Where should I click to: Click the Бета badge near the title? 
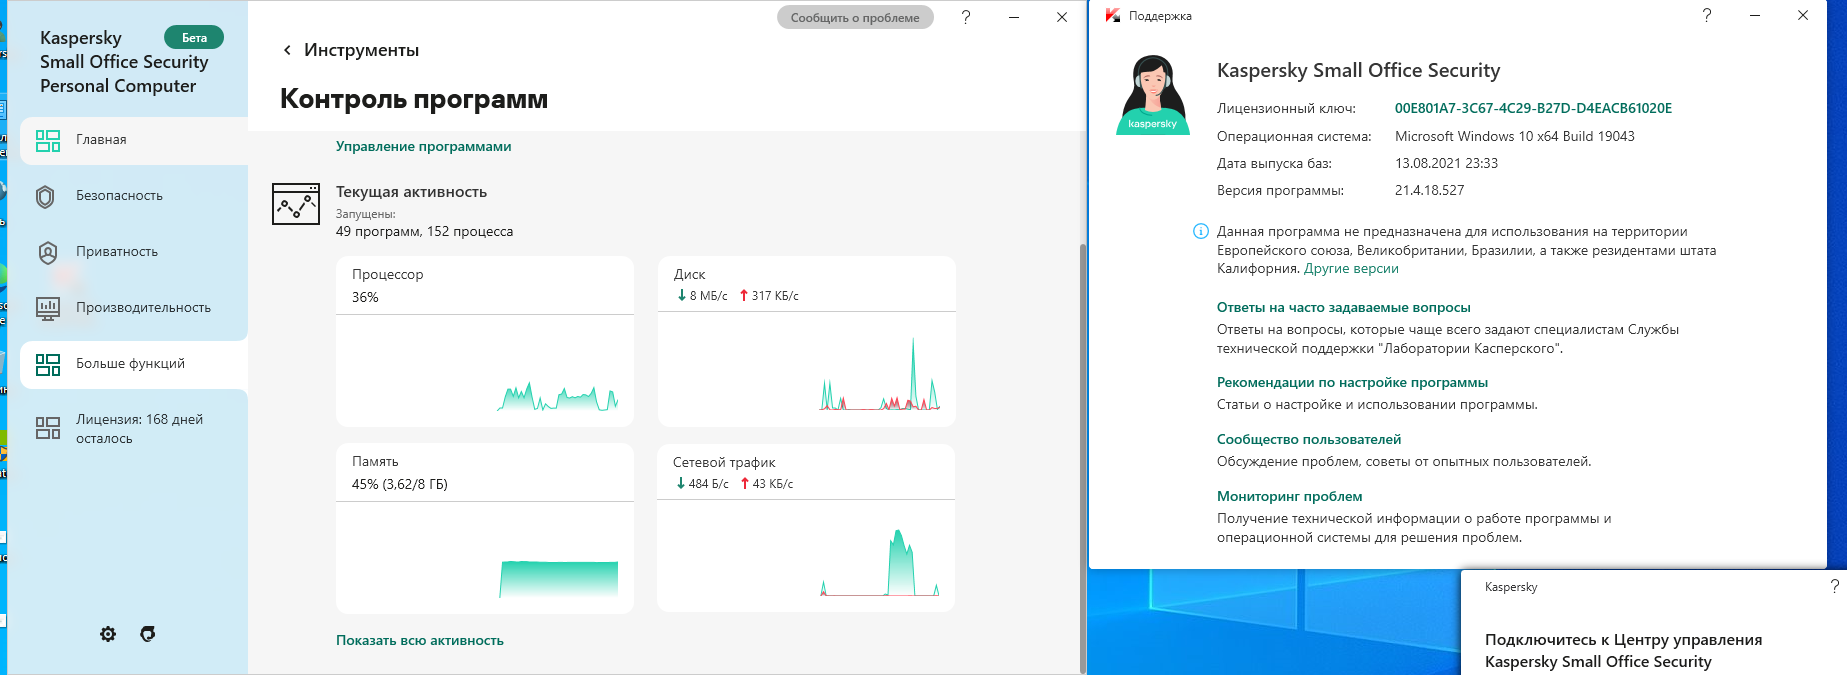[x=194, y=38]
